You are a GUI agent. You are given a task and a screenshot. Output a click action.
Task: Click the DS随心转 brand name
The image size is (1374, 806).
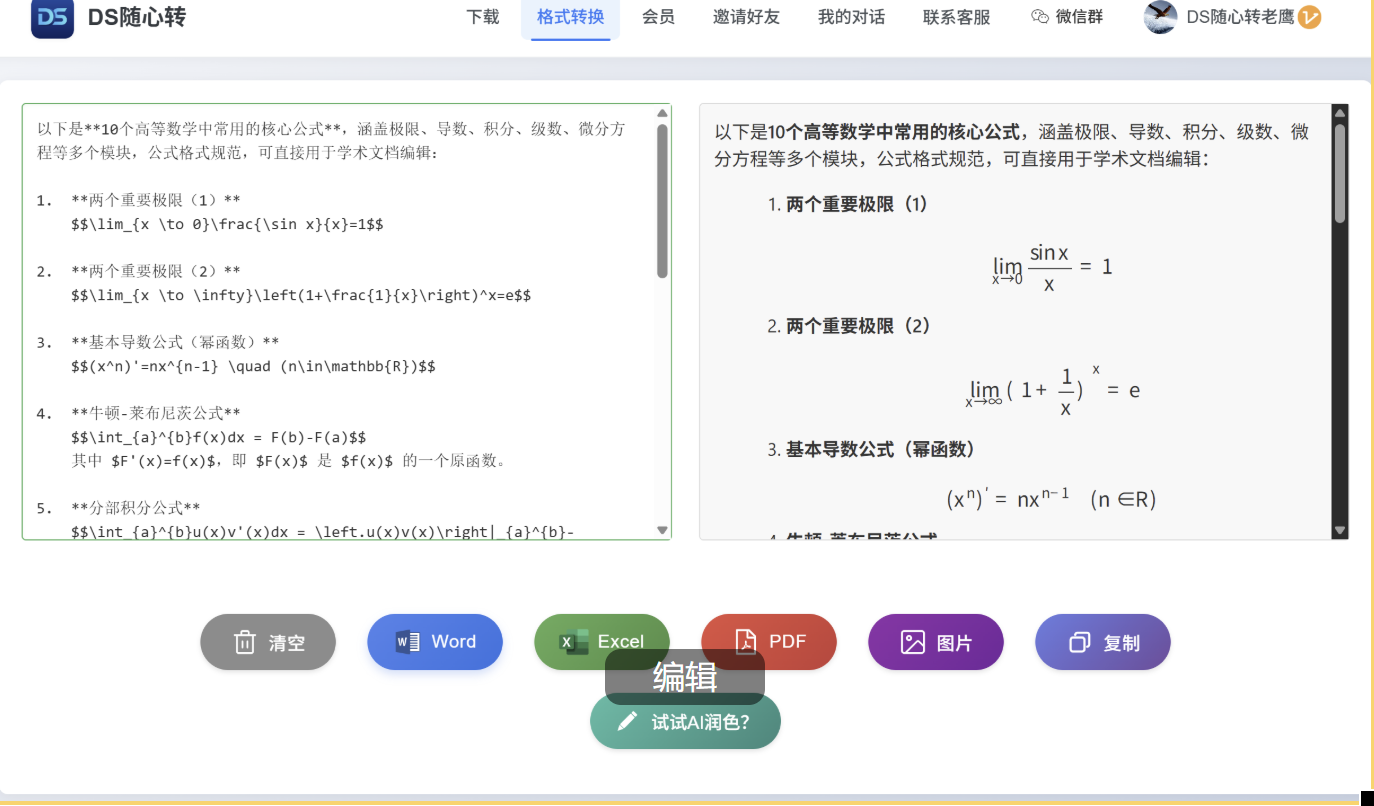(137, 17)
